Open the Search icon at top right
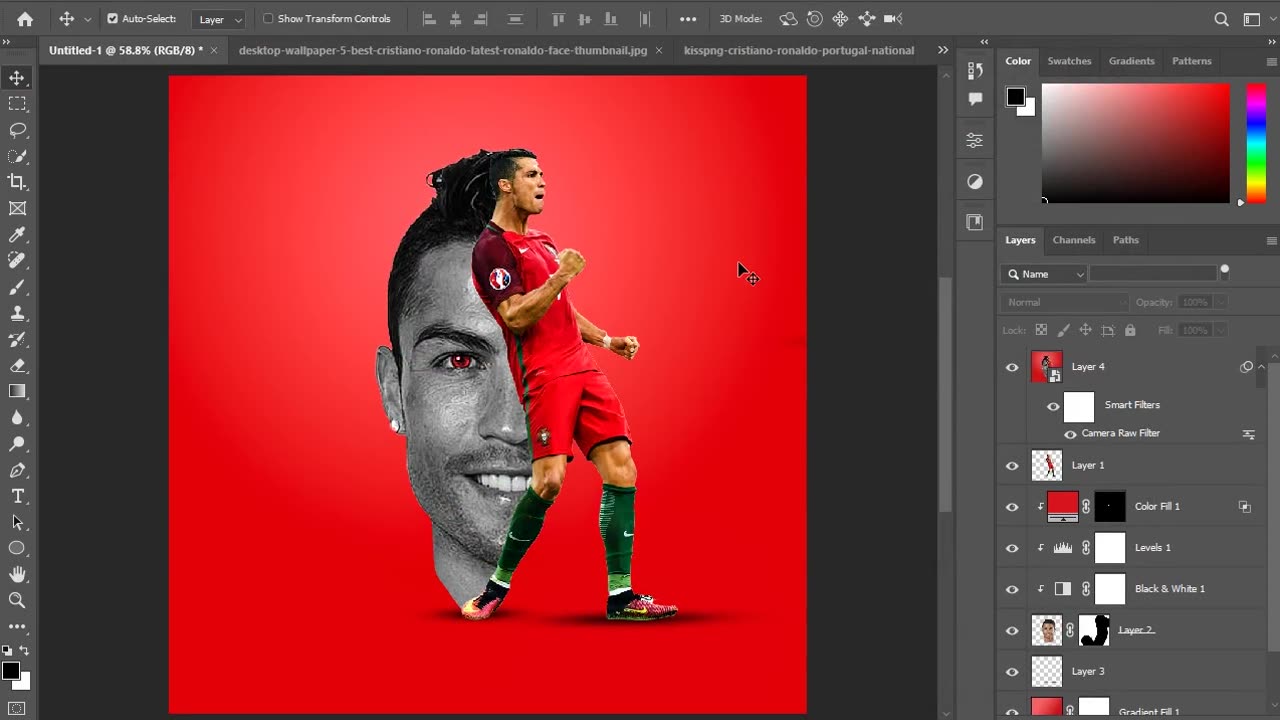The width and height of the screenshot is (1280, 720). (x=1221, y=19)
